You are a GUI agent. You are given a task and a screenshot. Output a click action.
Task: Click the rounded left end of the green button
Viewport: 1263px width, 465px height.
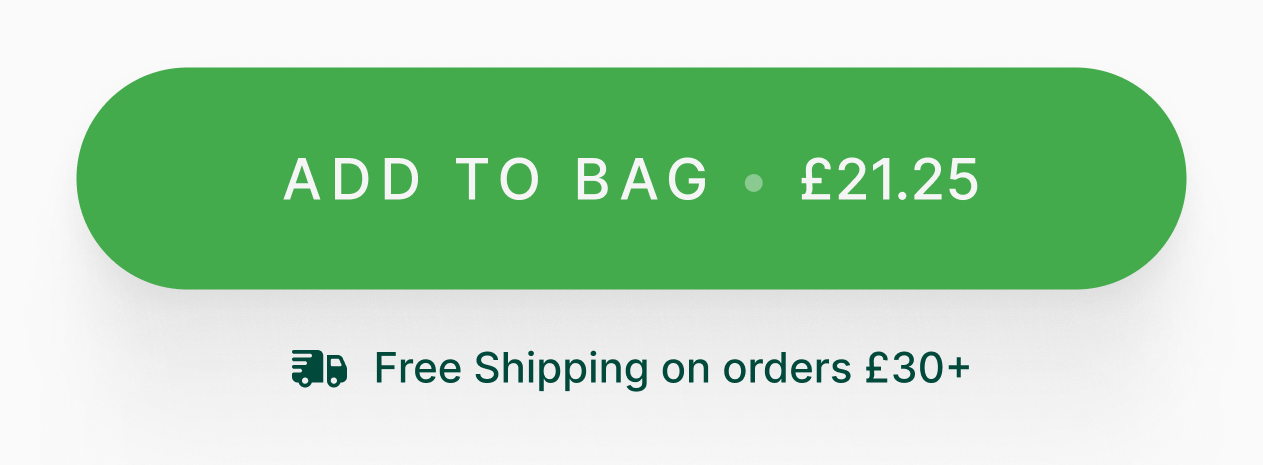coord(130,179)
